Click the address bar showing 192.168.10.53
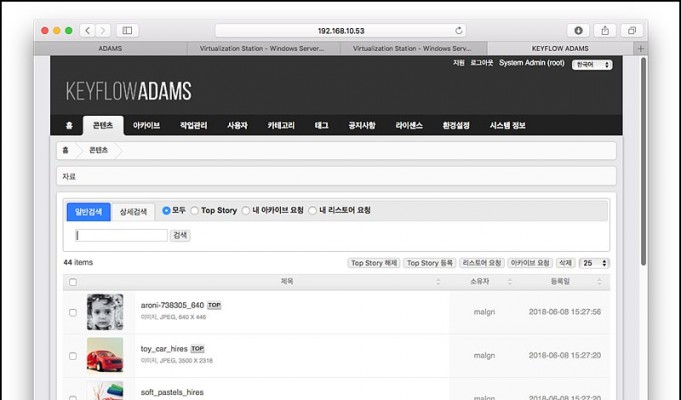Screen dimensions: 681x400 (341, 30)
